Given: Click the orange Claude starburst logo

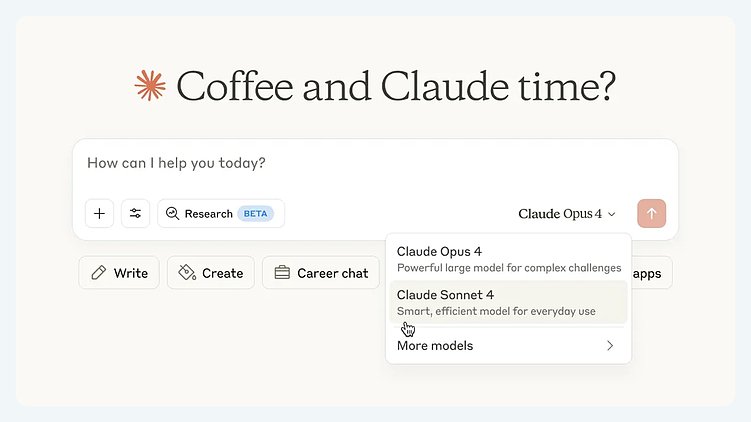Looking at the screenshot, I should (150, 86).
